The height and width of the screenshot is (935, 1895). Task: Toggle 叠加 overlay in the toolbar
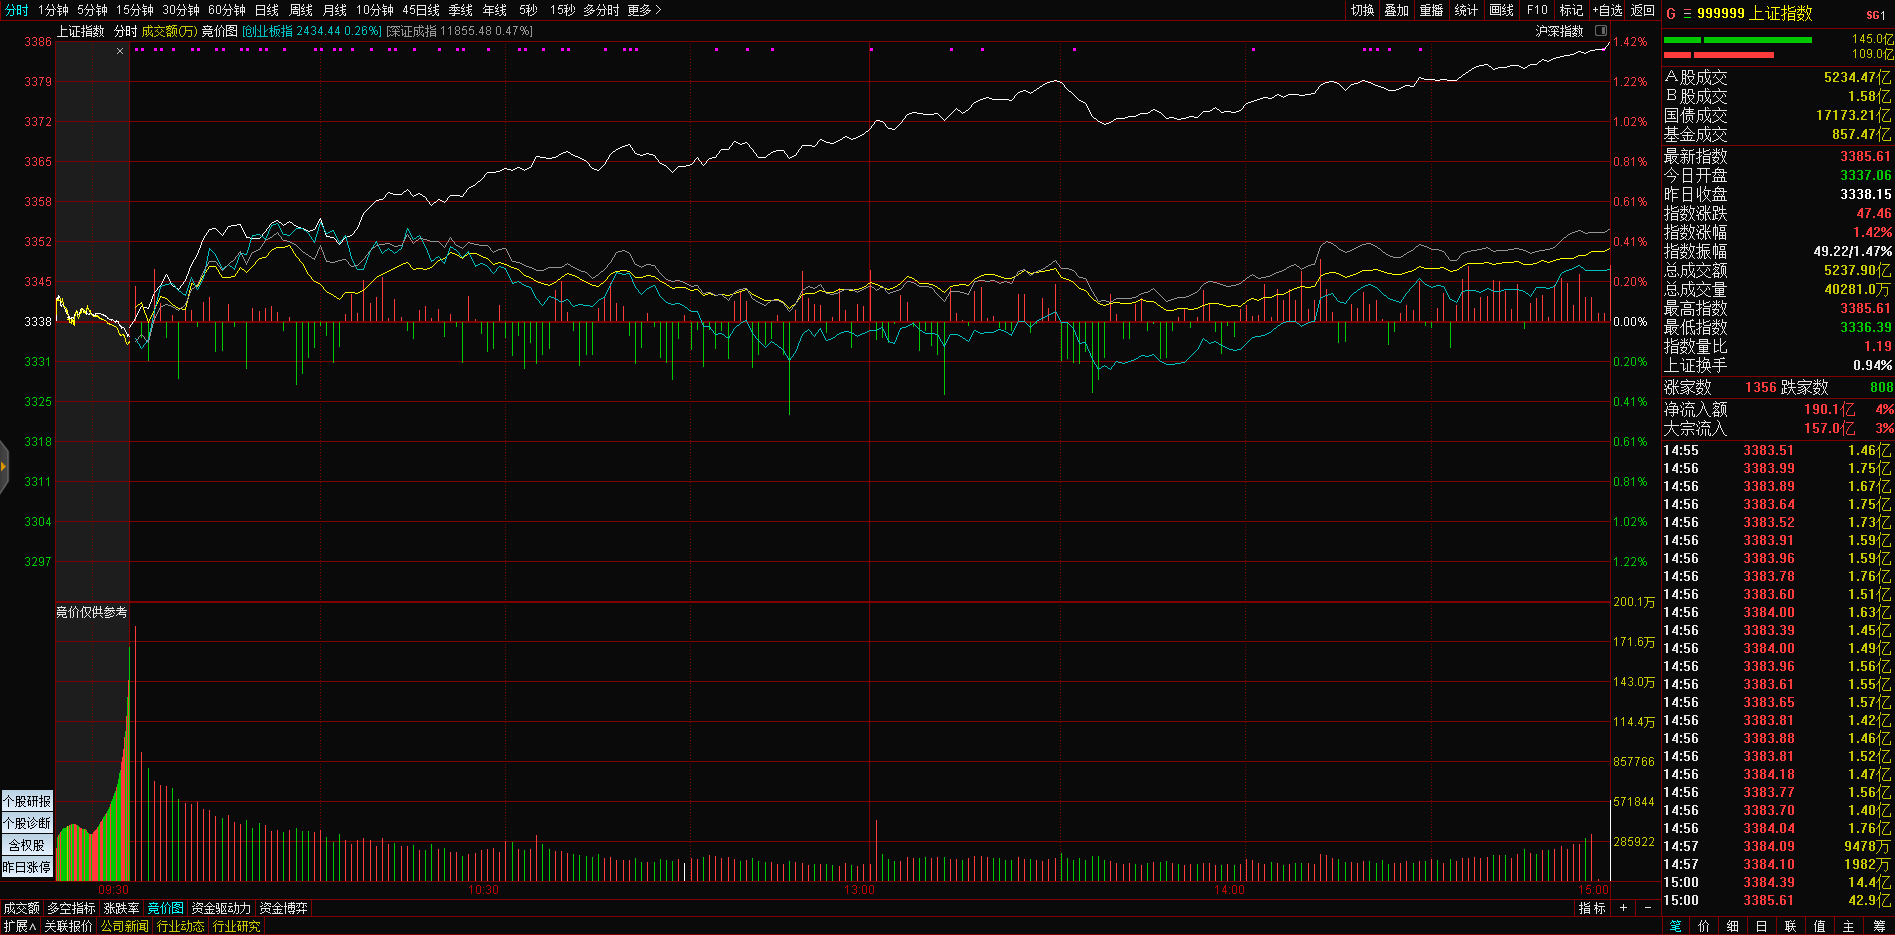[1396, 10]
